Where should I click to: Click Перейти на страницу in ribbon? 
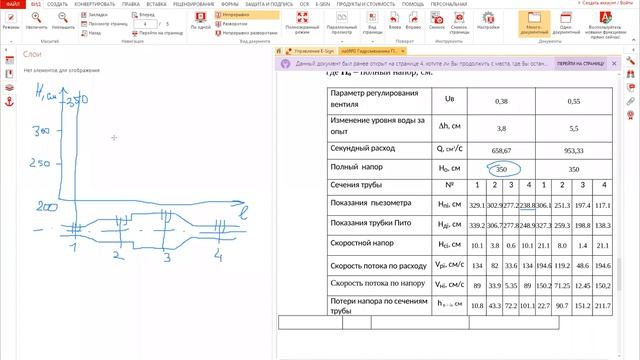[158, 33]
